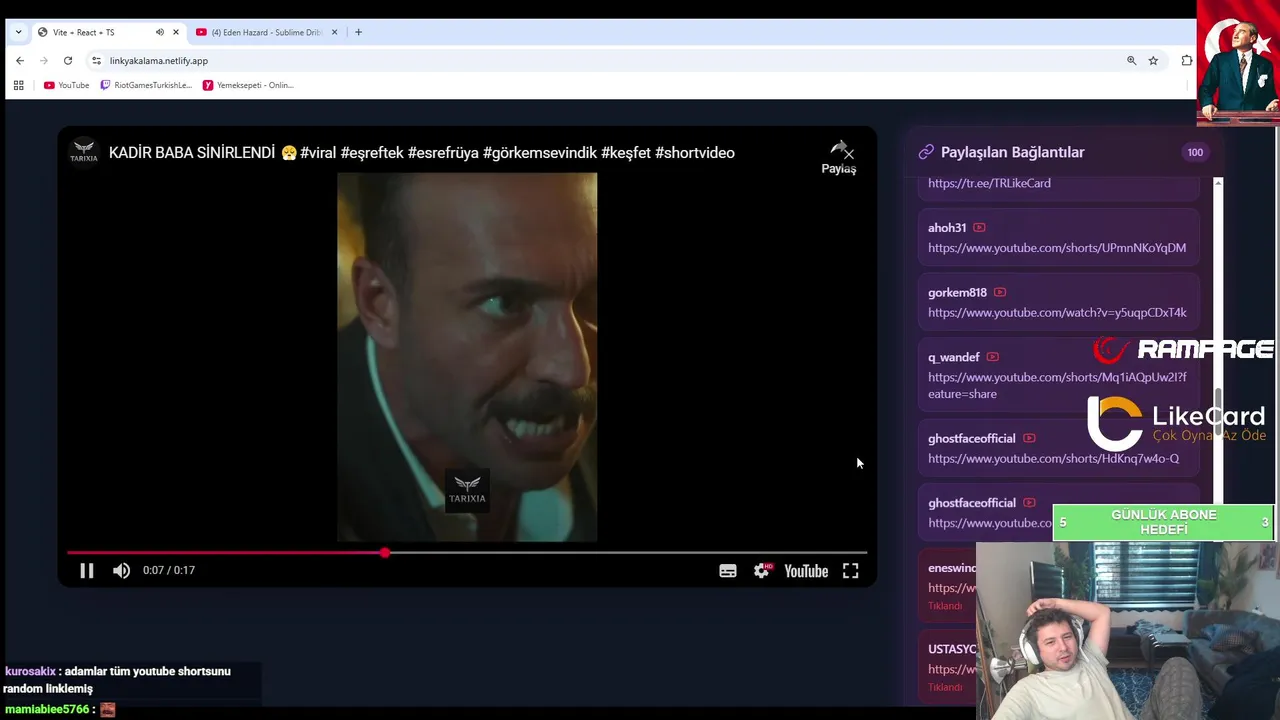Click the browser forward arrow

(x=44, y=61)
